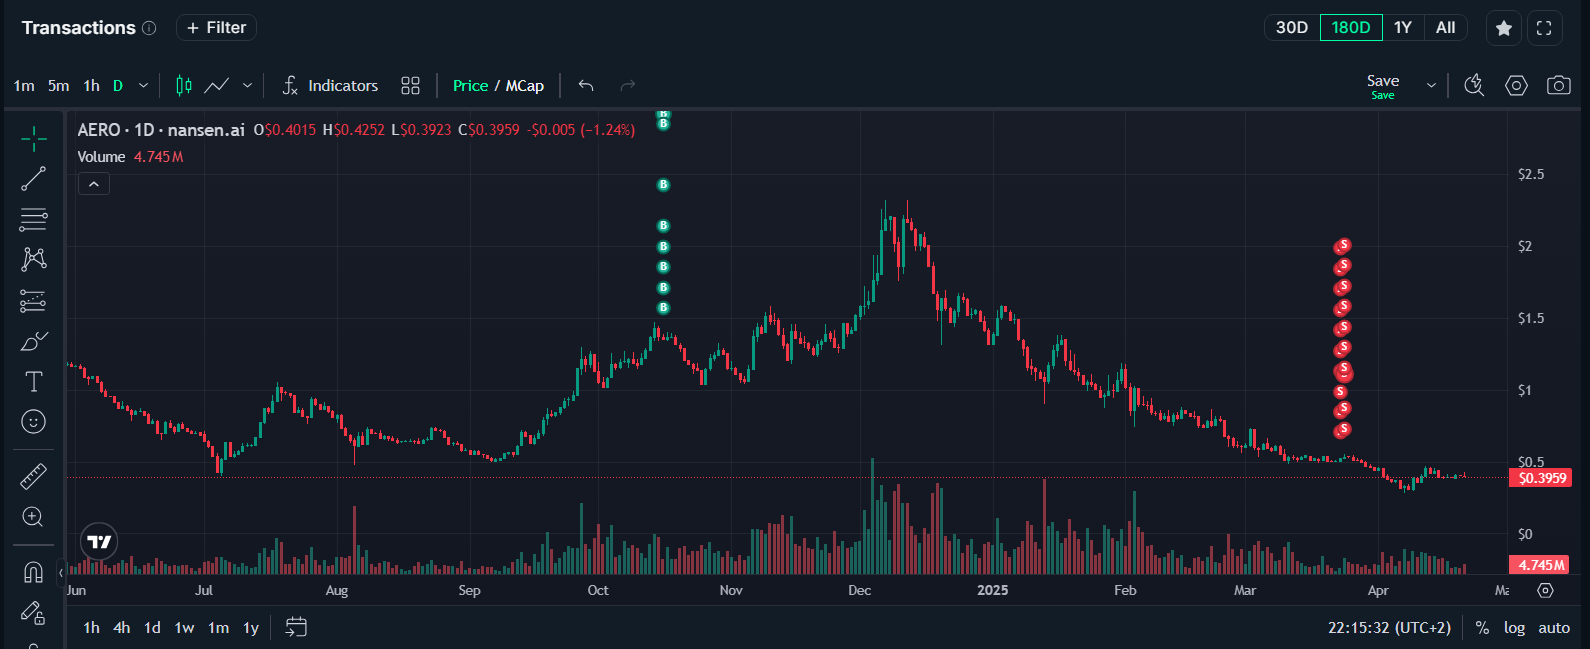
Task: Select the brush drawing tool
Action: click(33, 341)
